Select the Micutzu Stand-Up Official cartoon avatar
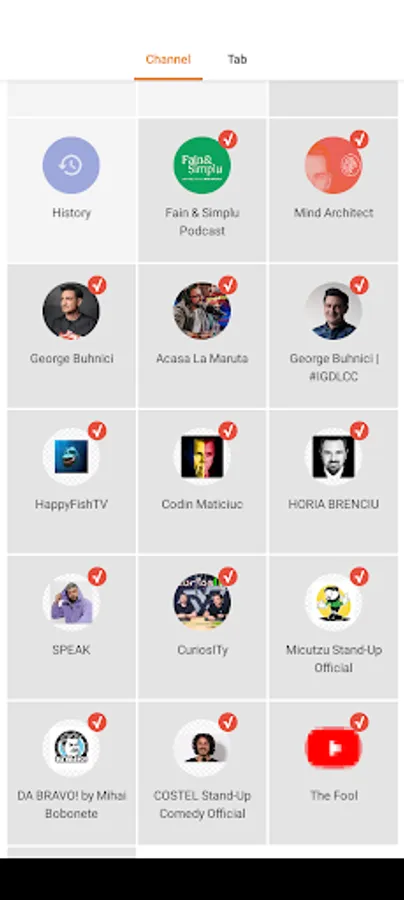This screenshot has height=900, width=404. [333, 602]
